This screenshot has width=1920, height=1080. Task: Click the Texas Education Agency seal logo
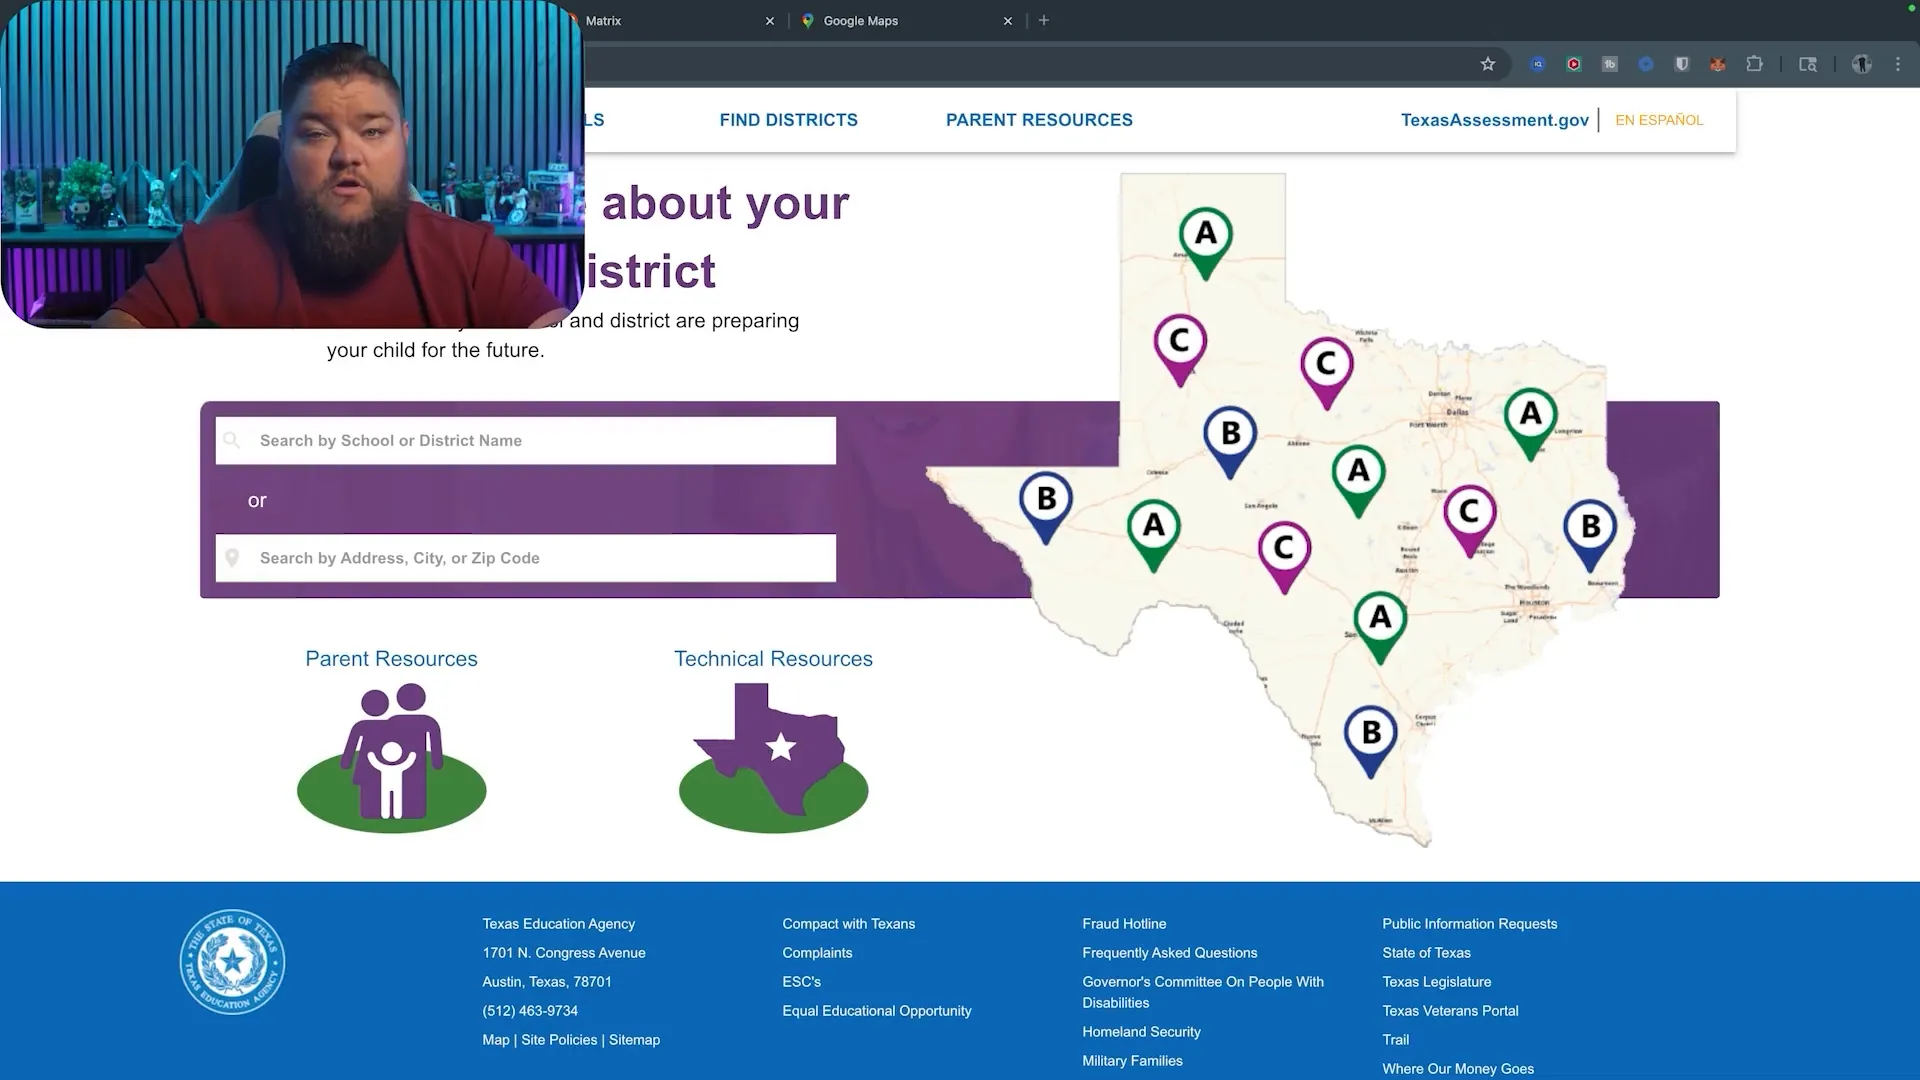[x=232, y=962]
